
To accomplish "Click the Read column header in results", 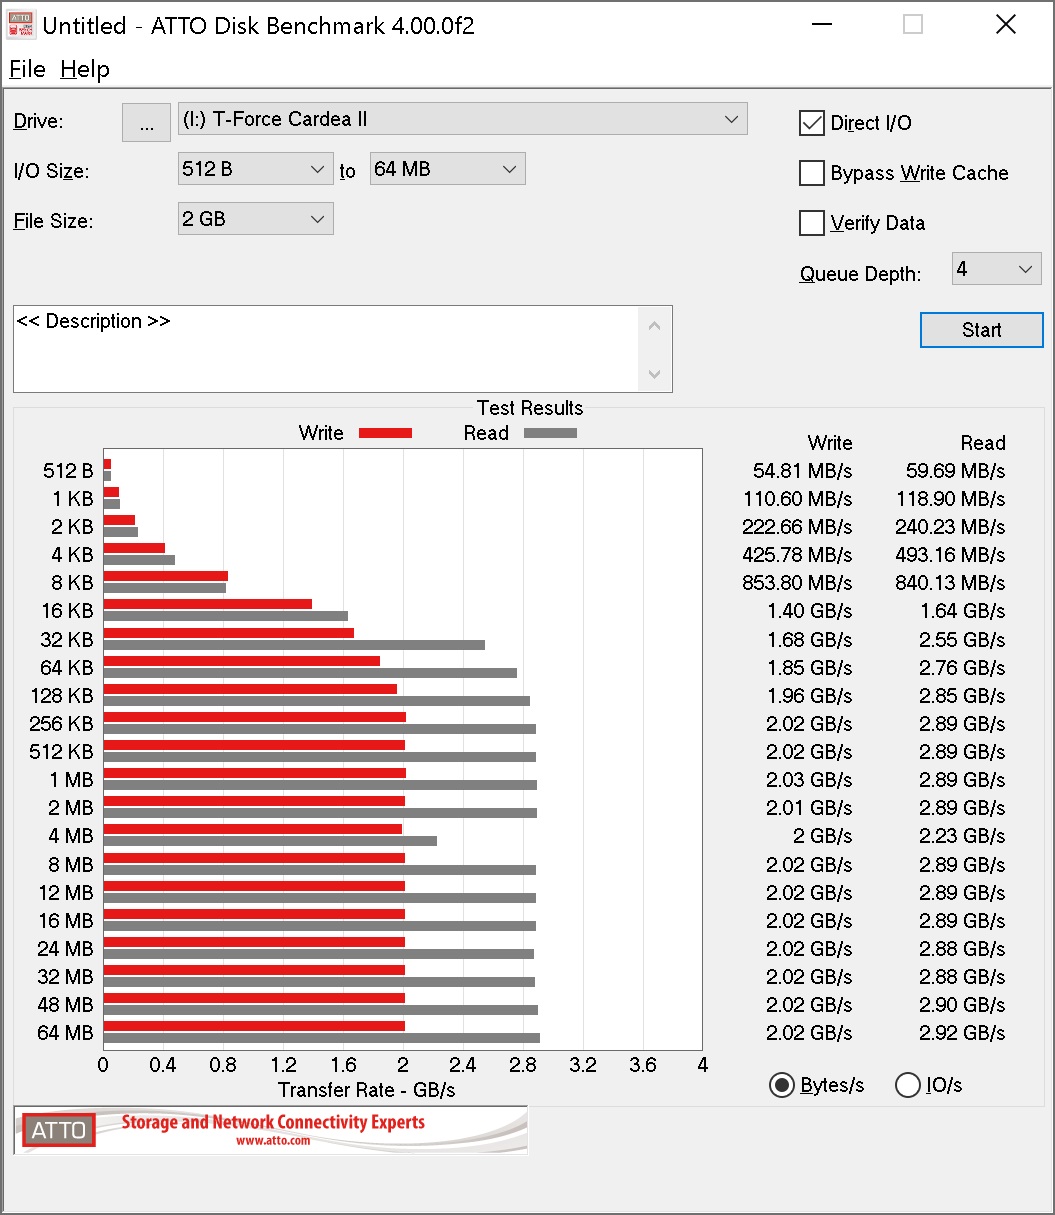I will coord(983,443).
